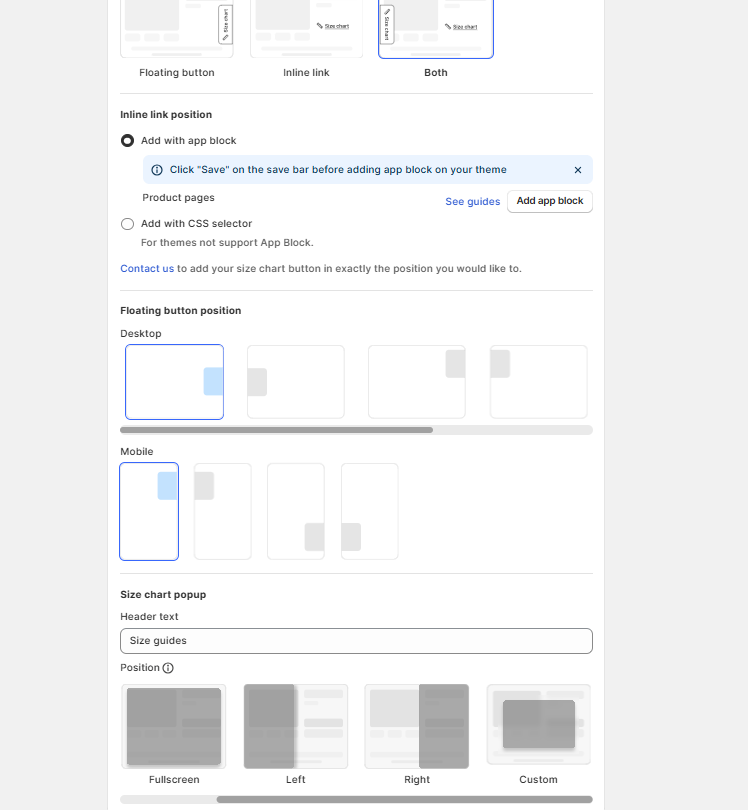
Task: Click the Add app block button
Action: (x=550, y=201)
